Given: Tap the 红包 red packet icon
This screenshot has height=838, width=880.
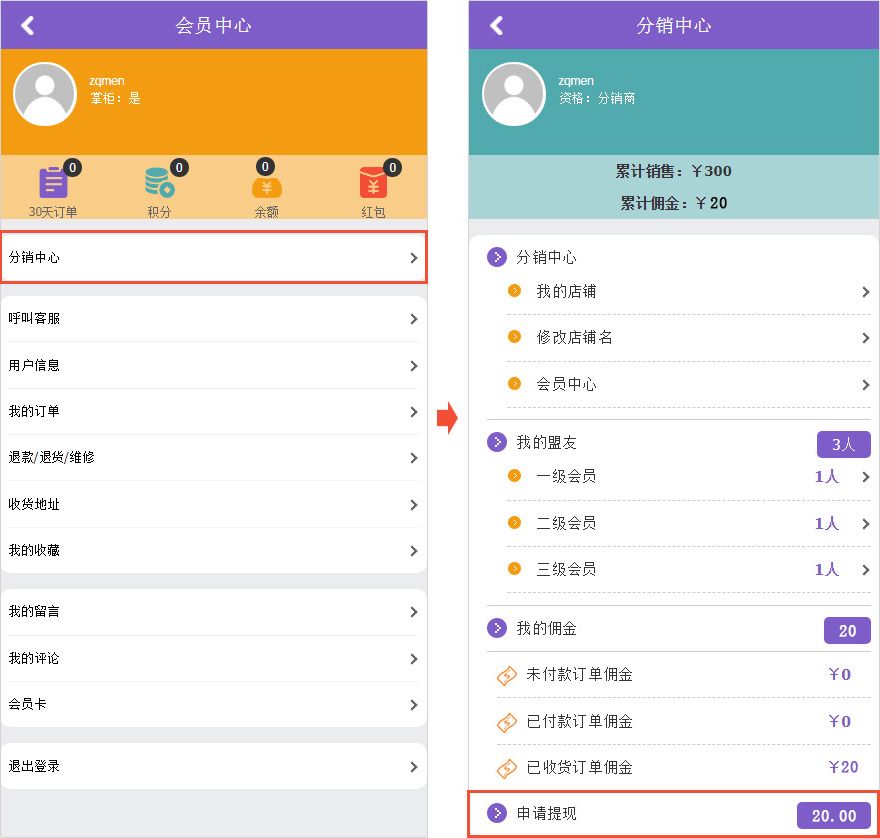Looking at the screenshot, I should click(x=373, y=181).
